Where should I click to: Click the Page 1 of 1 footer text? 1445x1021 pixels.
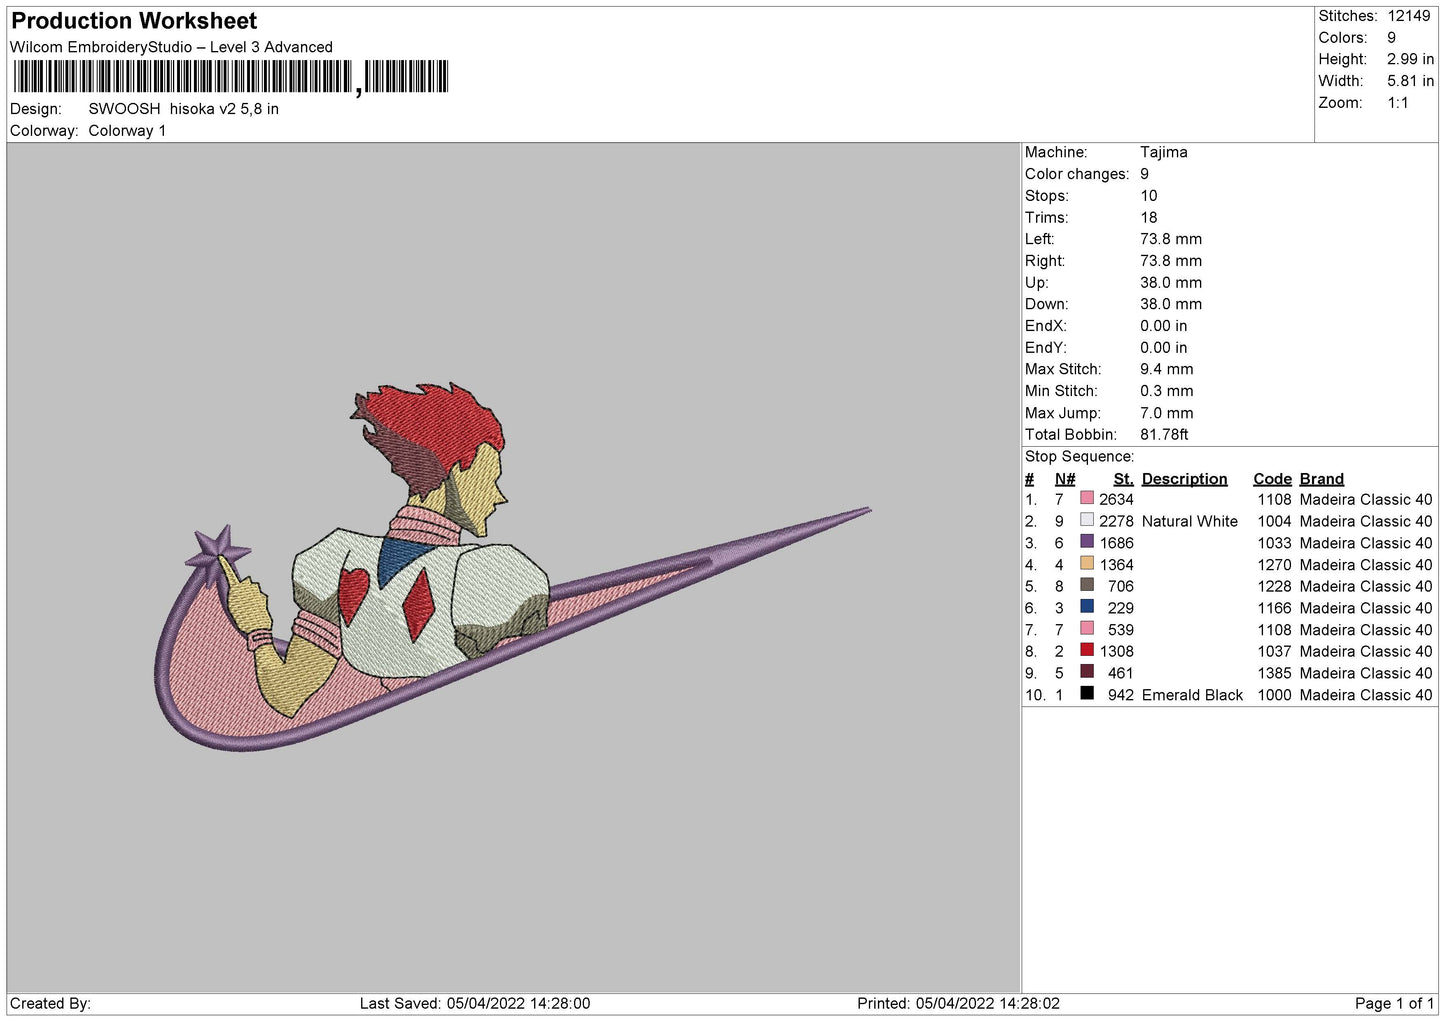(x=1393, y=1003)
